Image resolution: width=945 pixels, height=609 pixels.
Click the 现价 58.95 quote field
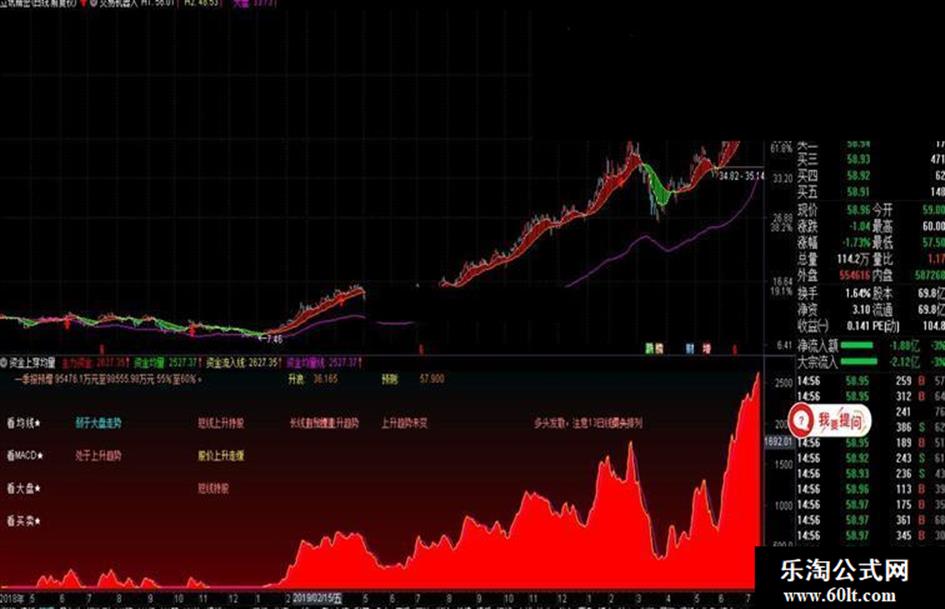point(834,210)
